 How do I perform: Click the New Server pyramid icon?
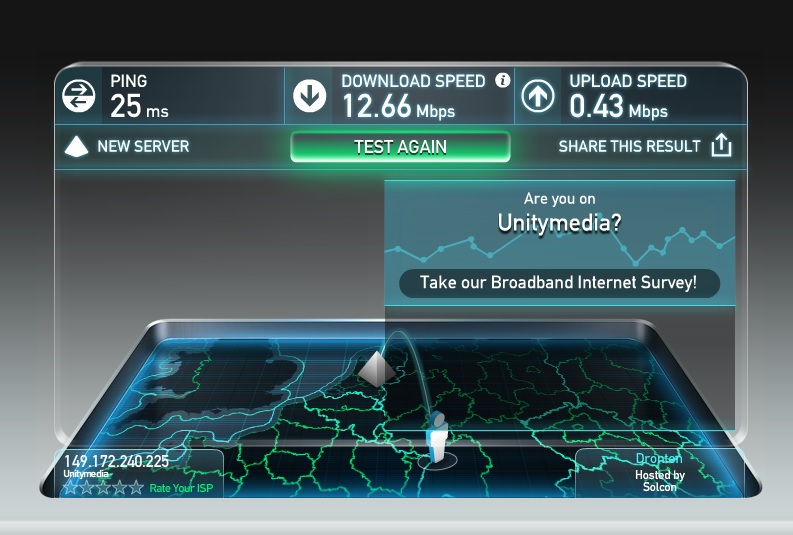coord(76,146)
